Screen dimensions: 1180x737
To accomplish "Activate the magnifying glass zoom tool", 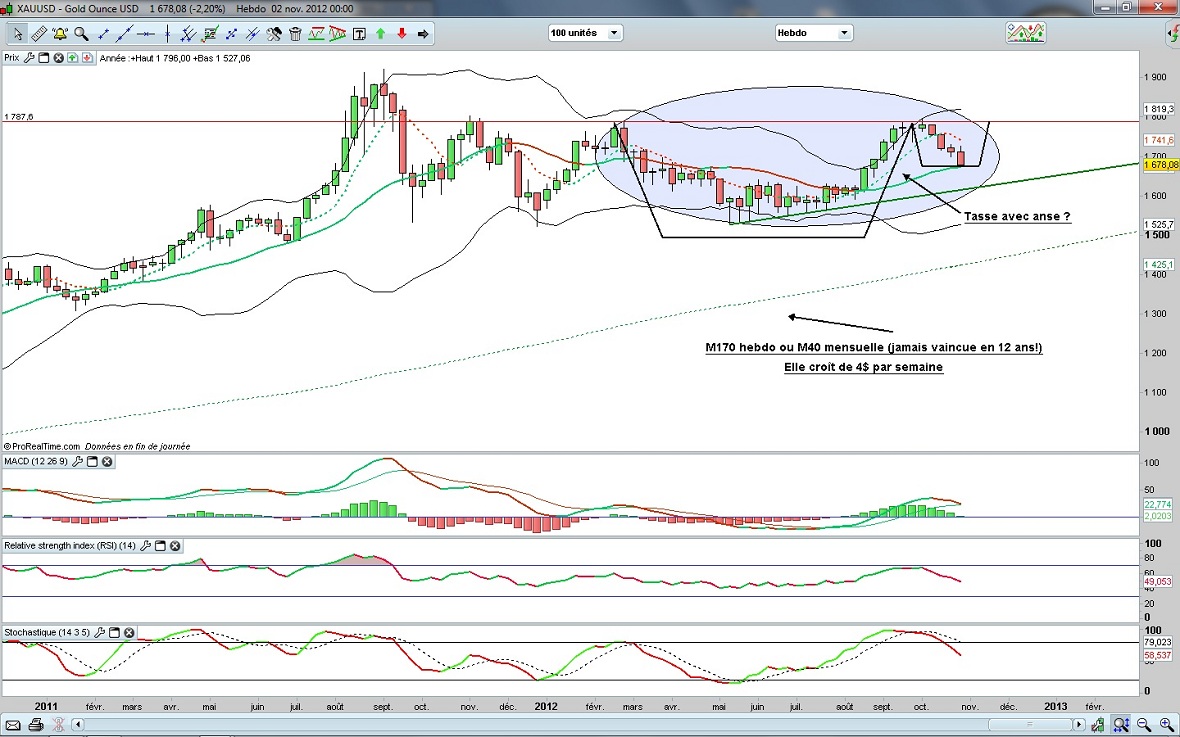I will coord(81,34).
